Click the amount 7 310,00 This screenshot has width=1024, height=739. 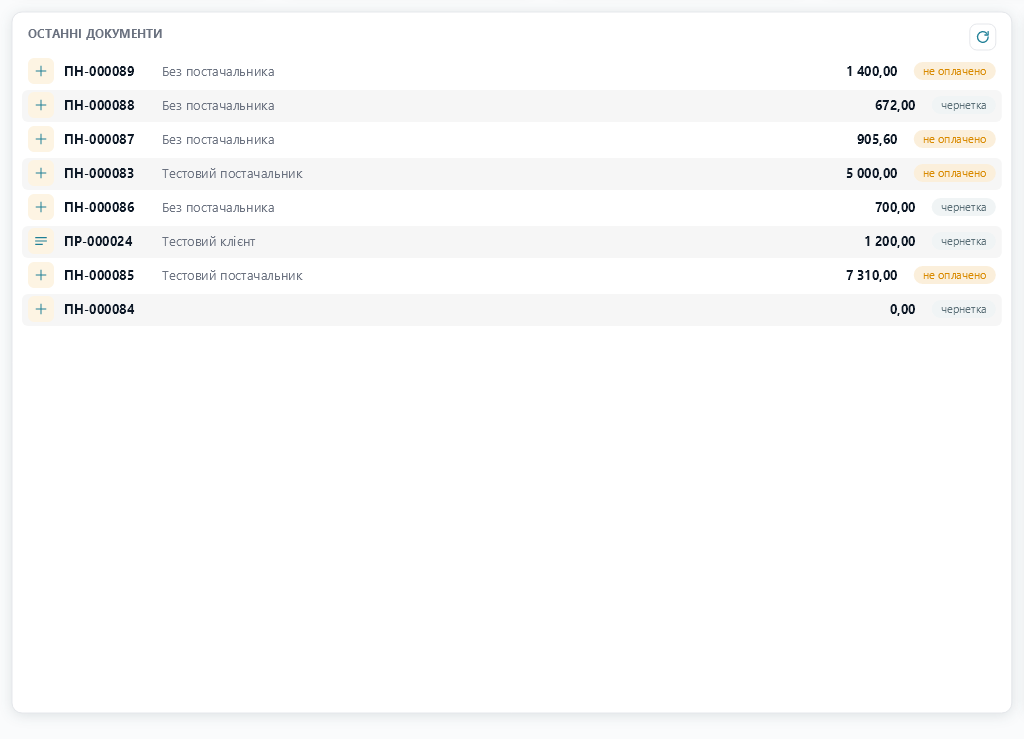[x=872, y=275]
